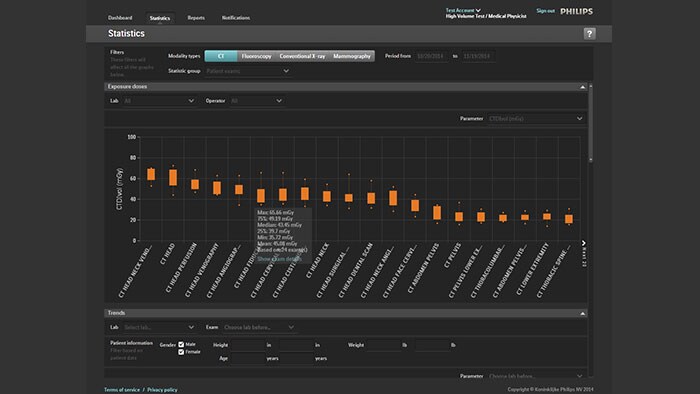The width and height of the screenshot is (700, 394).
Task: Click the 'CT HEAD NECK' axis label
Action: [x=317, y=261]
